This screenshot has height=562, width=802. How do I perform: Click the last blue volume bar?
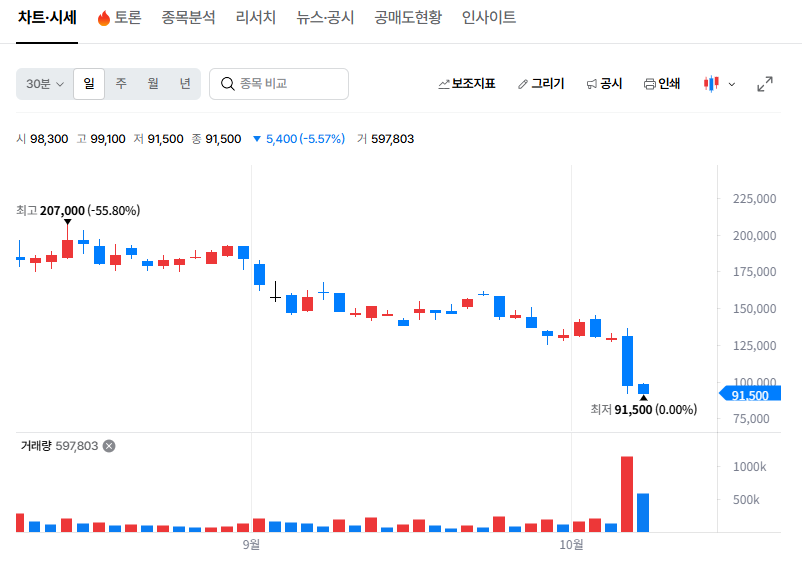(643, 512)
